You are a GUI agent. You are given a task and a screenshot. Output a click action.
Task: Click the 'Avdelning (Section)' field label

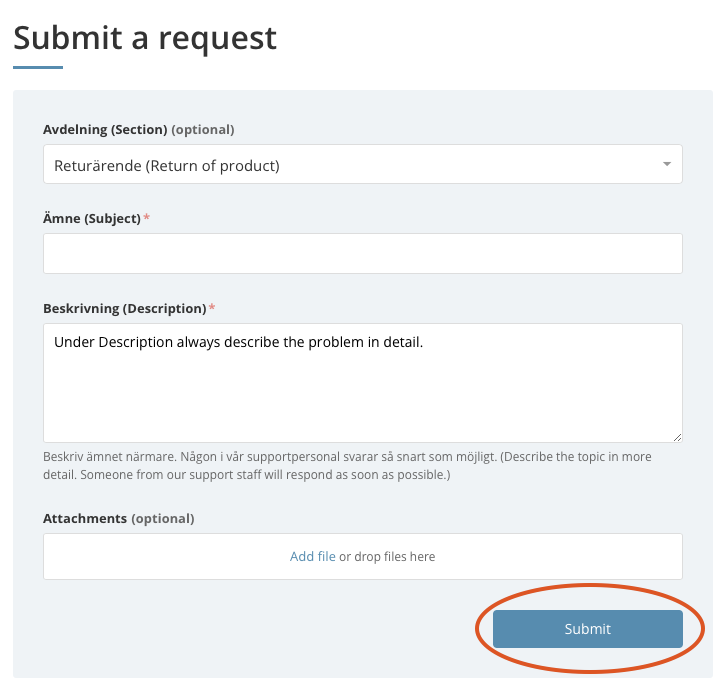(x=105, y=130)
